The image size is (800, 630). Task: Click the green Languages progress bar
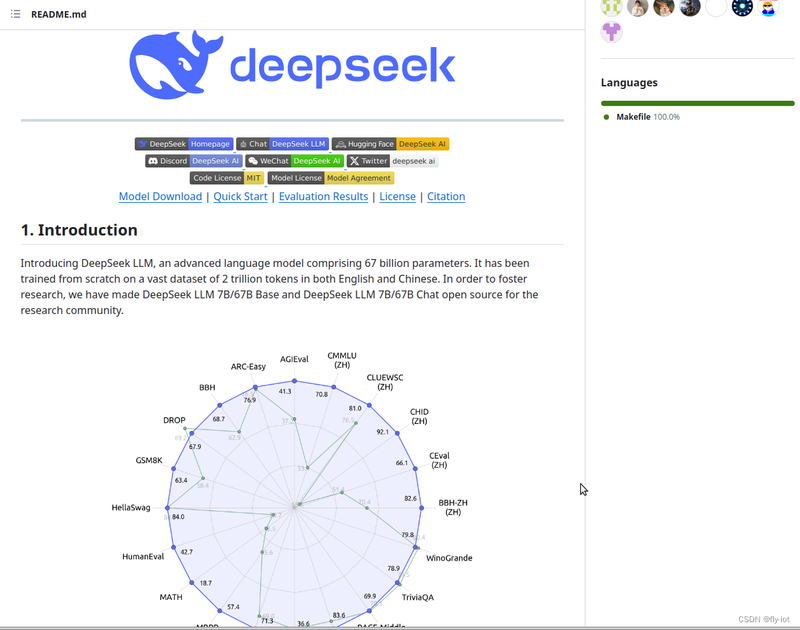697,103
